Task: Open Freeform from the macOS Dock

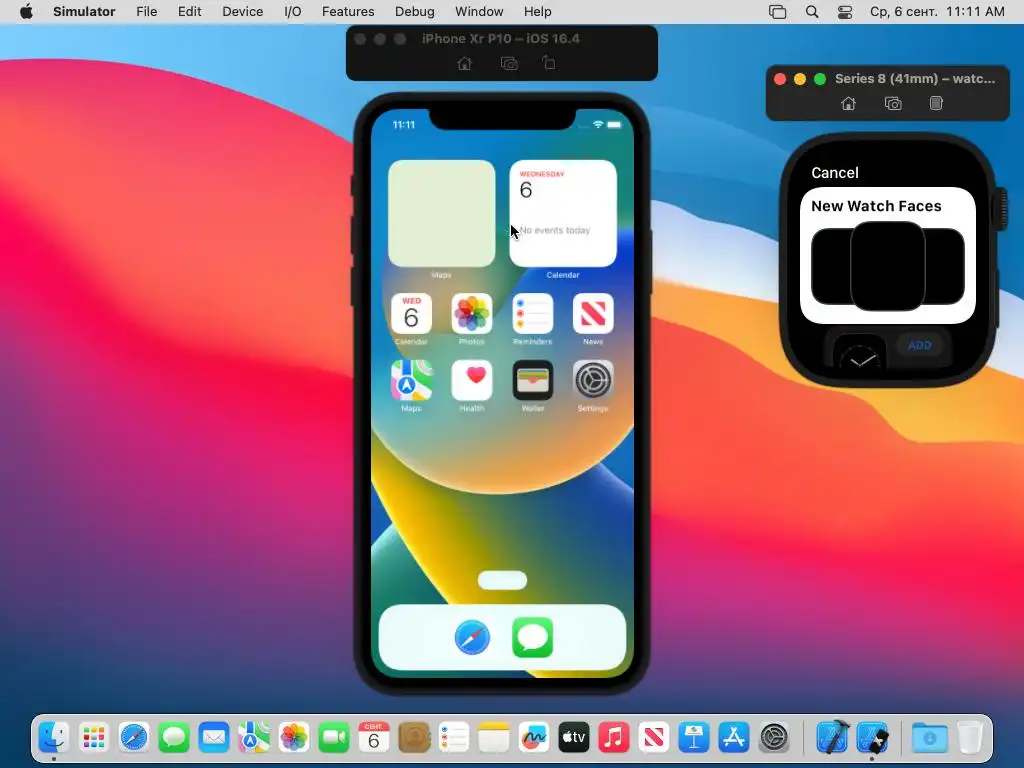Action: point(534,738)
